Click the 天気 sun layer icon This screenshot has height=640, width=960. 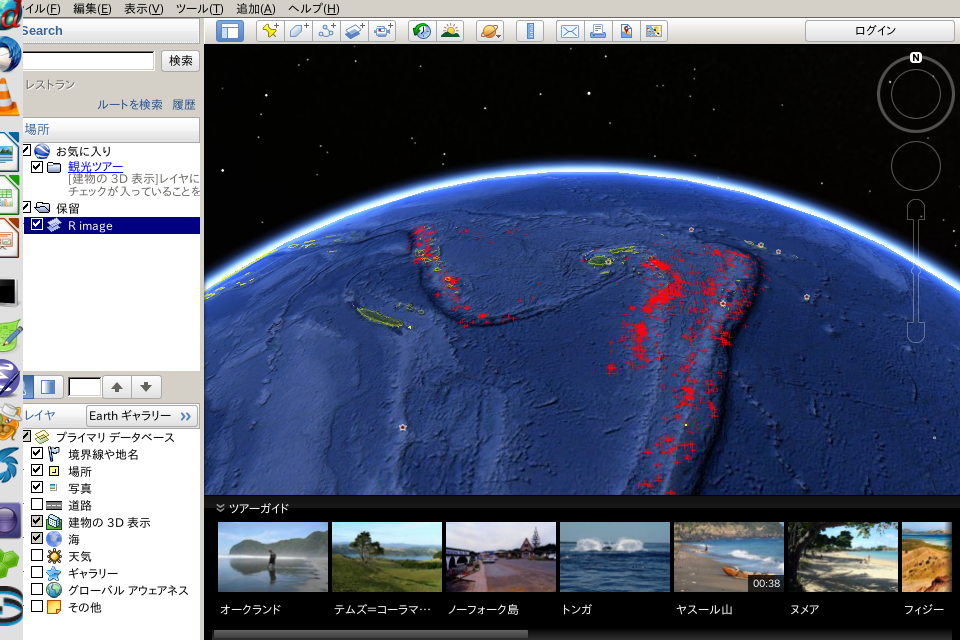(x=54, y=556)
